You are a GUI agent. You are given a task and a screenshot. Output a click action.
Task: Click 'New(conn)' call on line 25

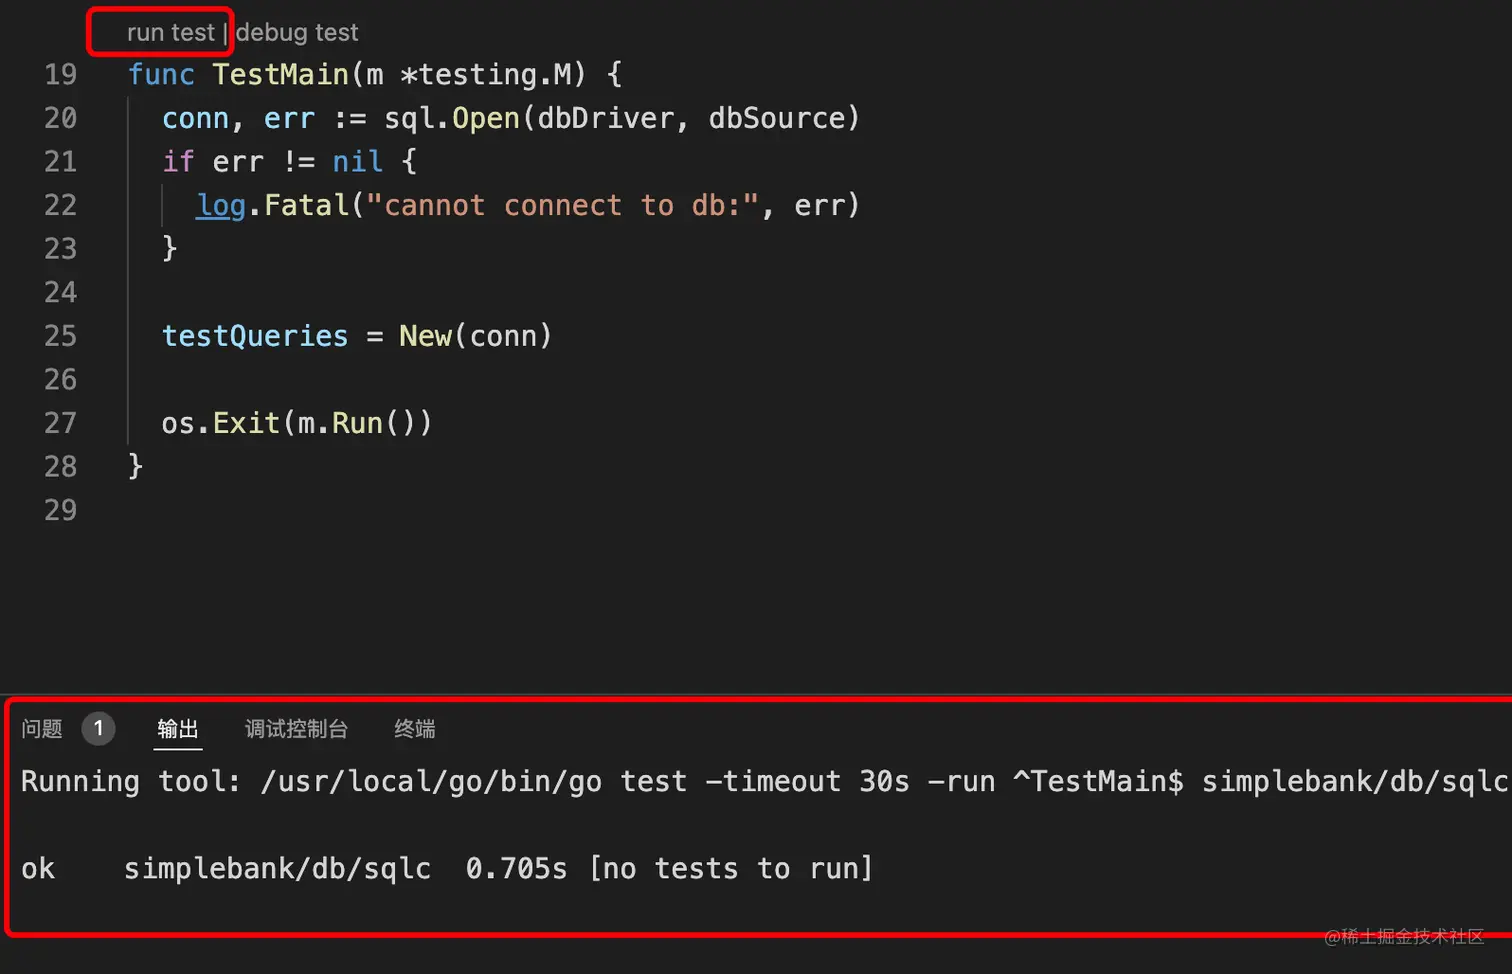click(x=475, y=336)
